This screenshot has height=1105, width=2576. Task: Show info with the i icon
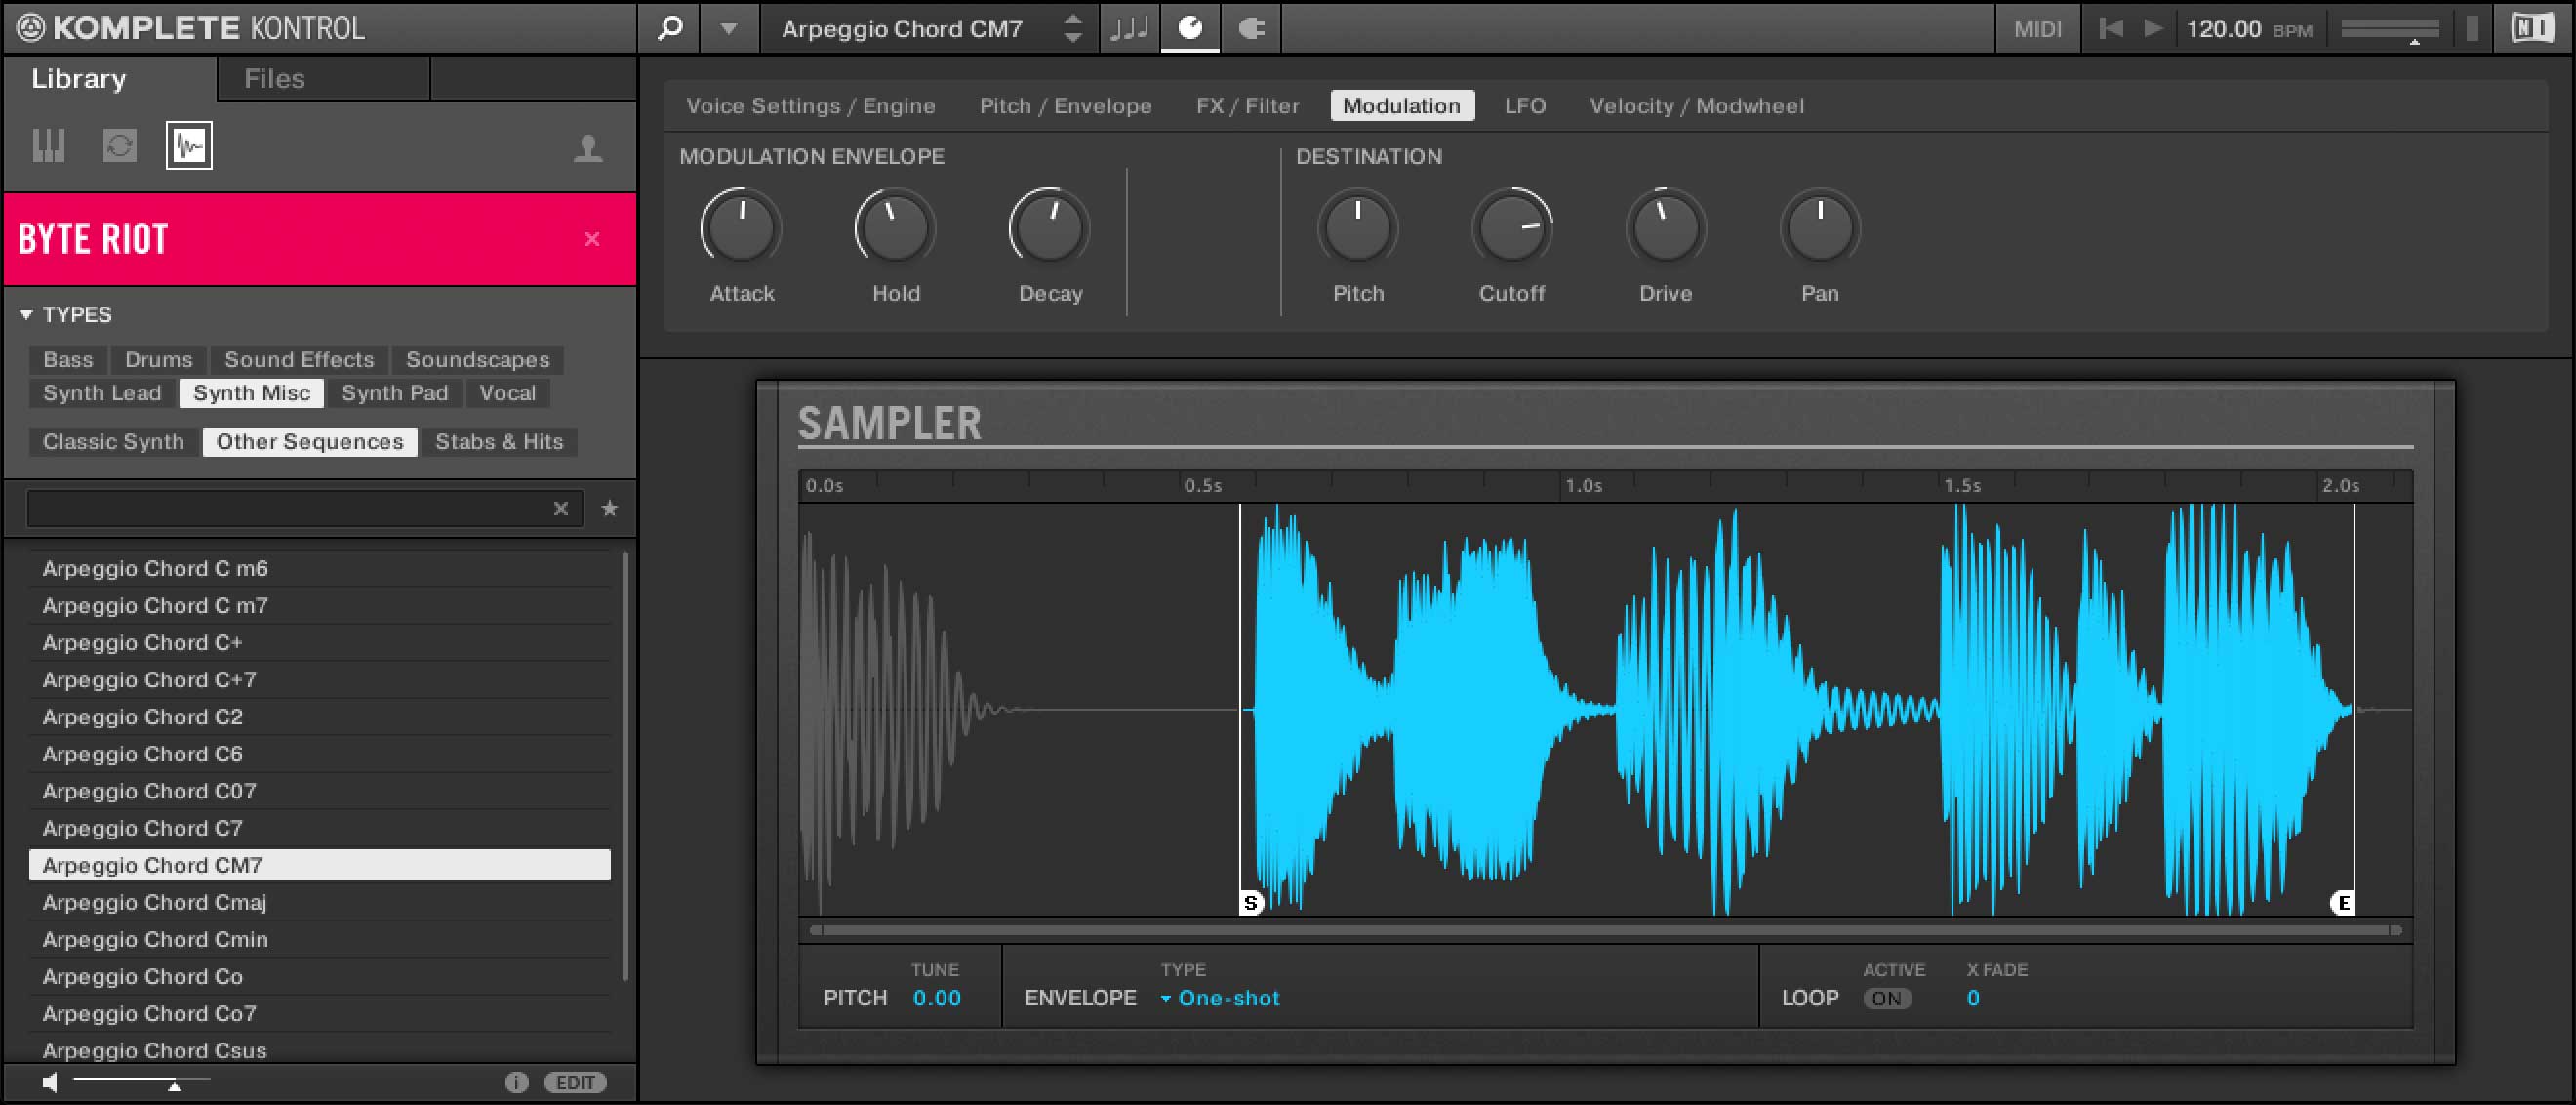point(516,1083)
